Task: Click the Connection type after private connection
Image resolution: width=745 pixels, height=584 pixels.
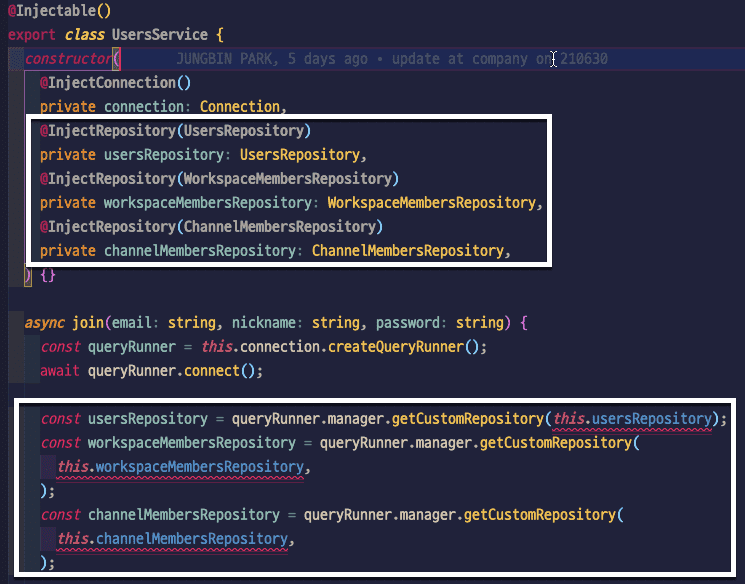Action: tap(239, 106)
